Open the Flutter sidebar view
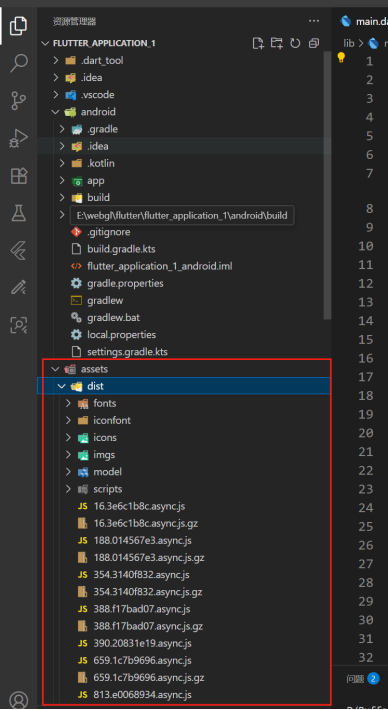Screen dimensions: 388x710 point(19,250)
